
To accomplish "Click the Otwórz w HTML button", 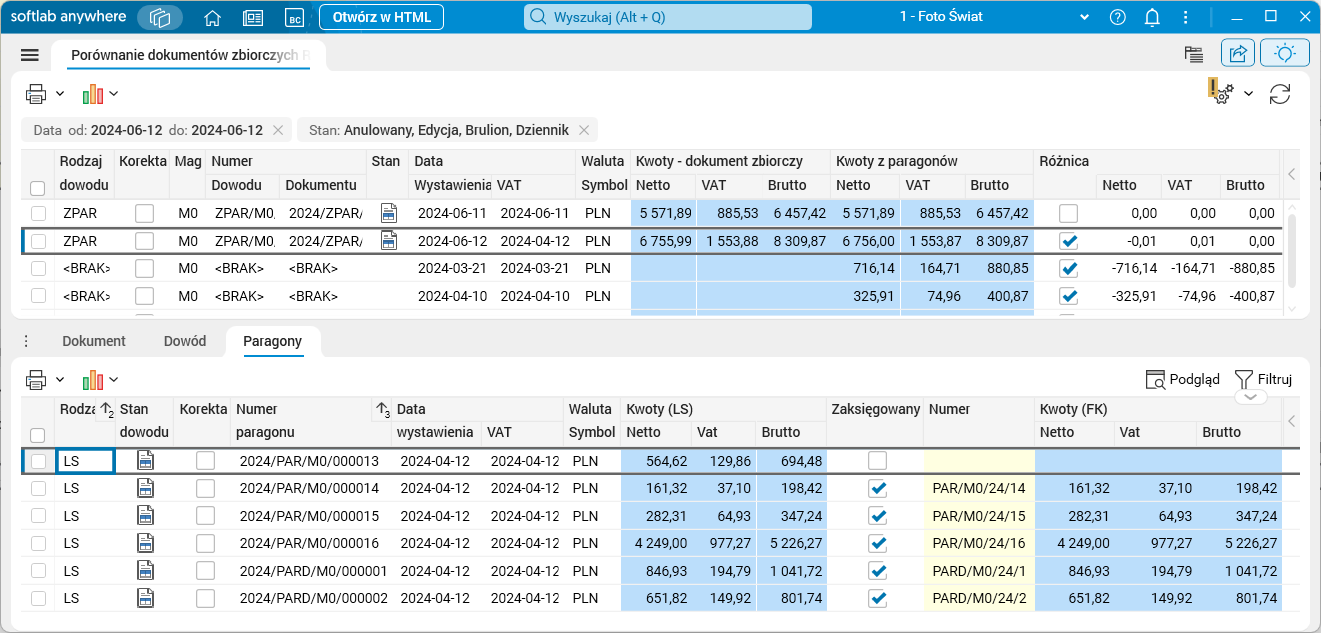I will (381, 17).
